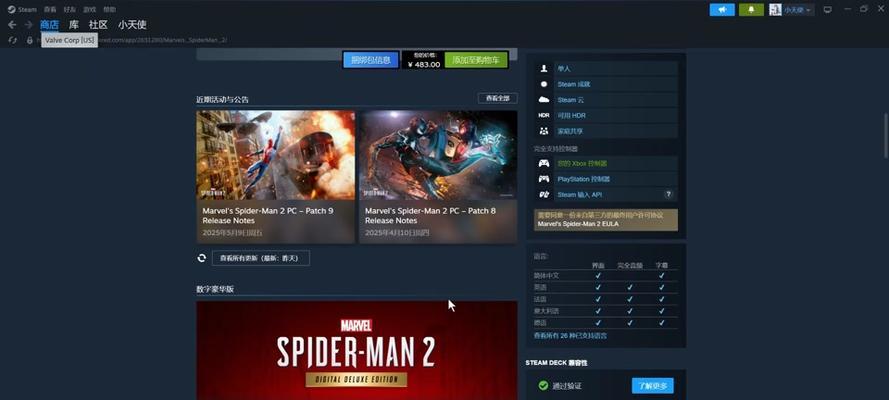Image resolution: width=889 pixels, height=400 pixels.
Task: Open the megaphone announcements button
Action: click(x=722, y=10)
